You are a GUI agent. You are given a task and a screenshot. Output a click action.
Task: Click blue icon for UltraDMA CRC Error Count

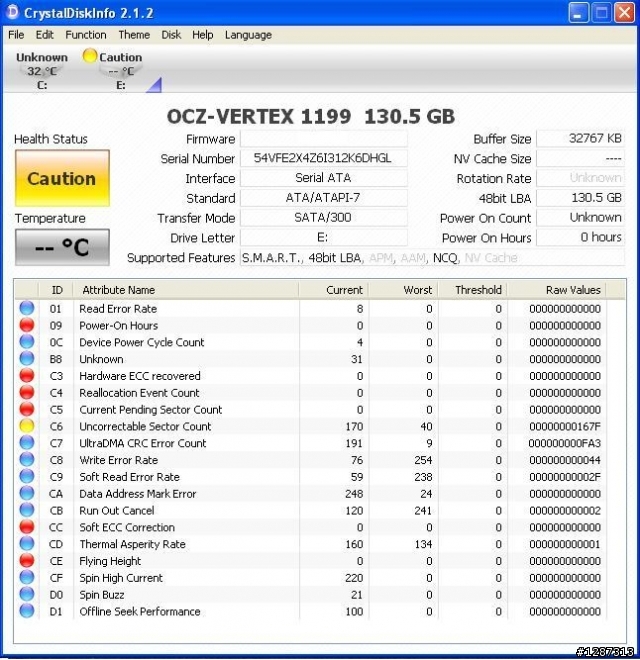(27, 443)
